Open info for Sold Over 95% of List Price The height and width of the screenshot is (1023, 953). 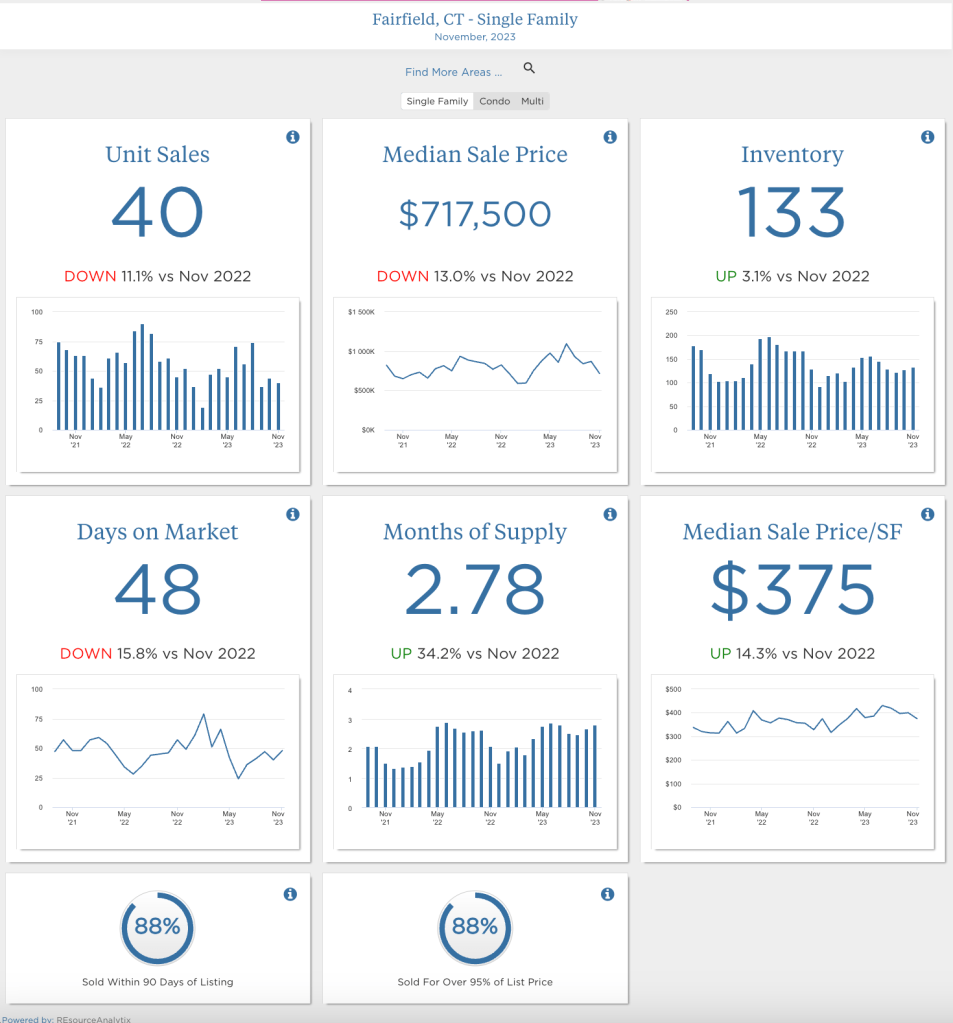tap(607, 894)
